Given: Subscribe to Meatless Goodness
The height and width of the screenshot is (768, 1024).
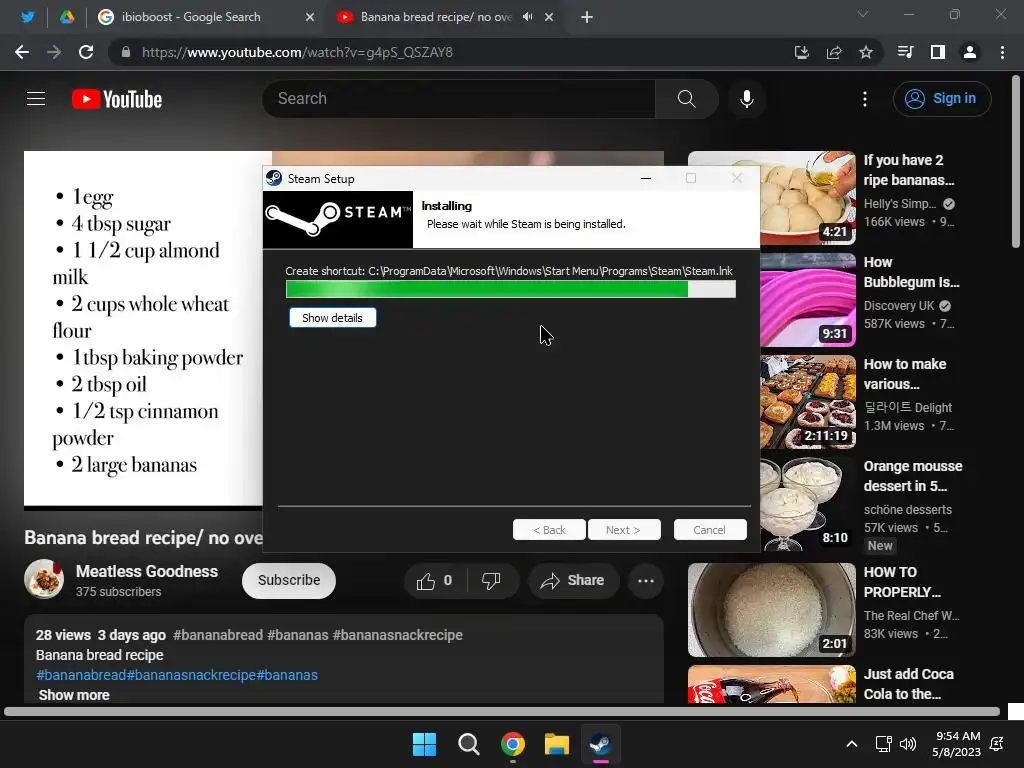Looking at the screenshot, I should tap(289, 581).
